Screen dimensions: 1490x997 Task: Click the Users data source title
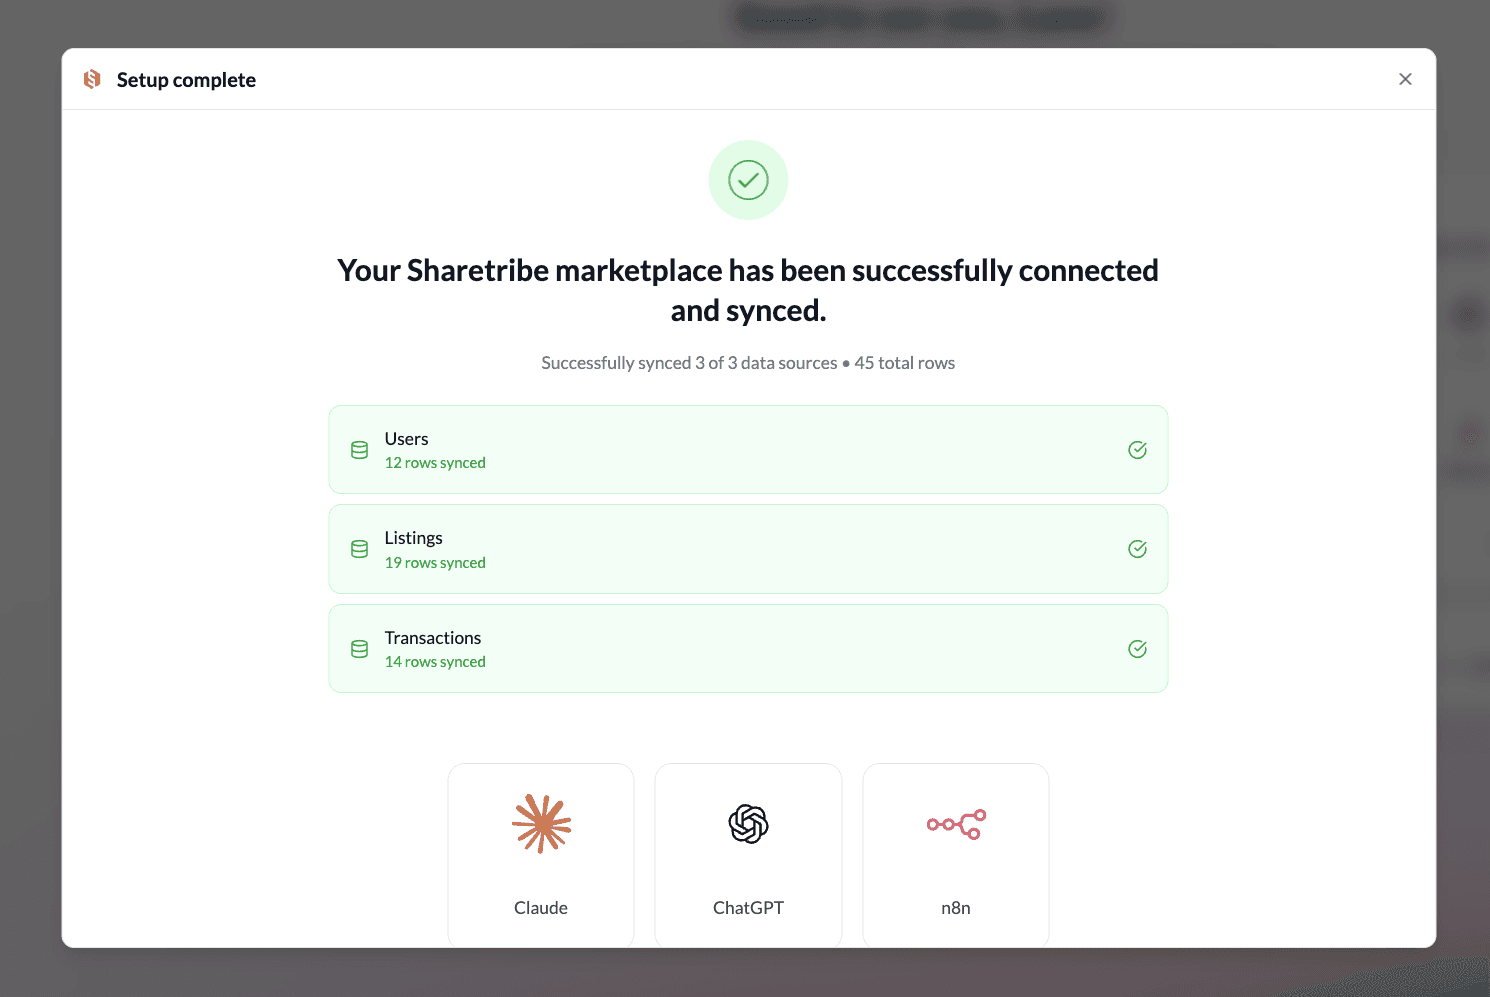pyautogui.click(x=406, y=439)
